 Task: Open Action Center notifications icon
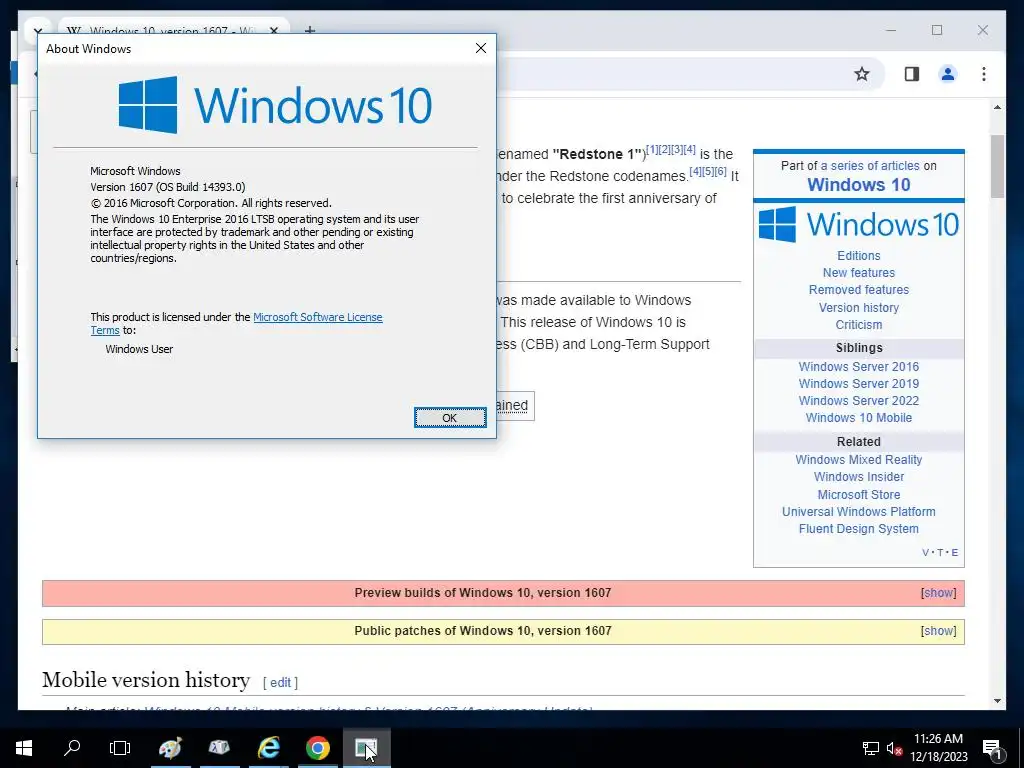click(993, 748)
